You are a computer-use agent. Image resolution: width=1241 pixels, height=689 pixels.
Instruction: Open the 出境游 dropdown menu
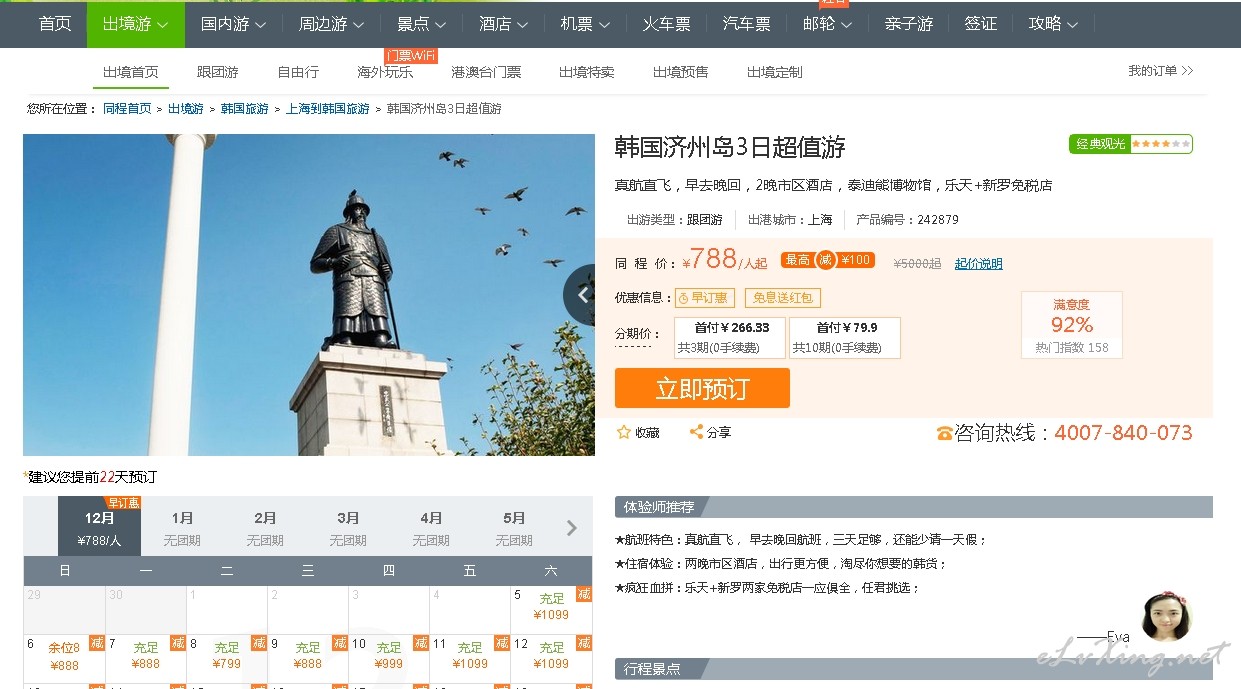tap(136, 24)
